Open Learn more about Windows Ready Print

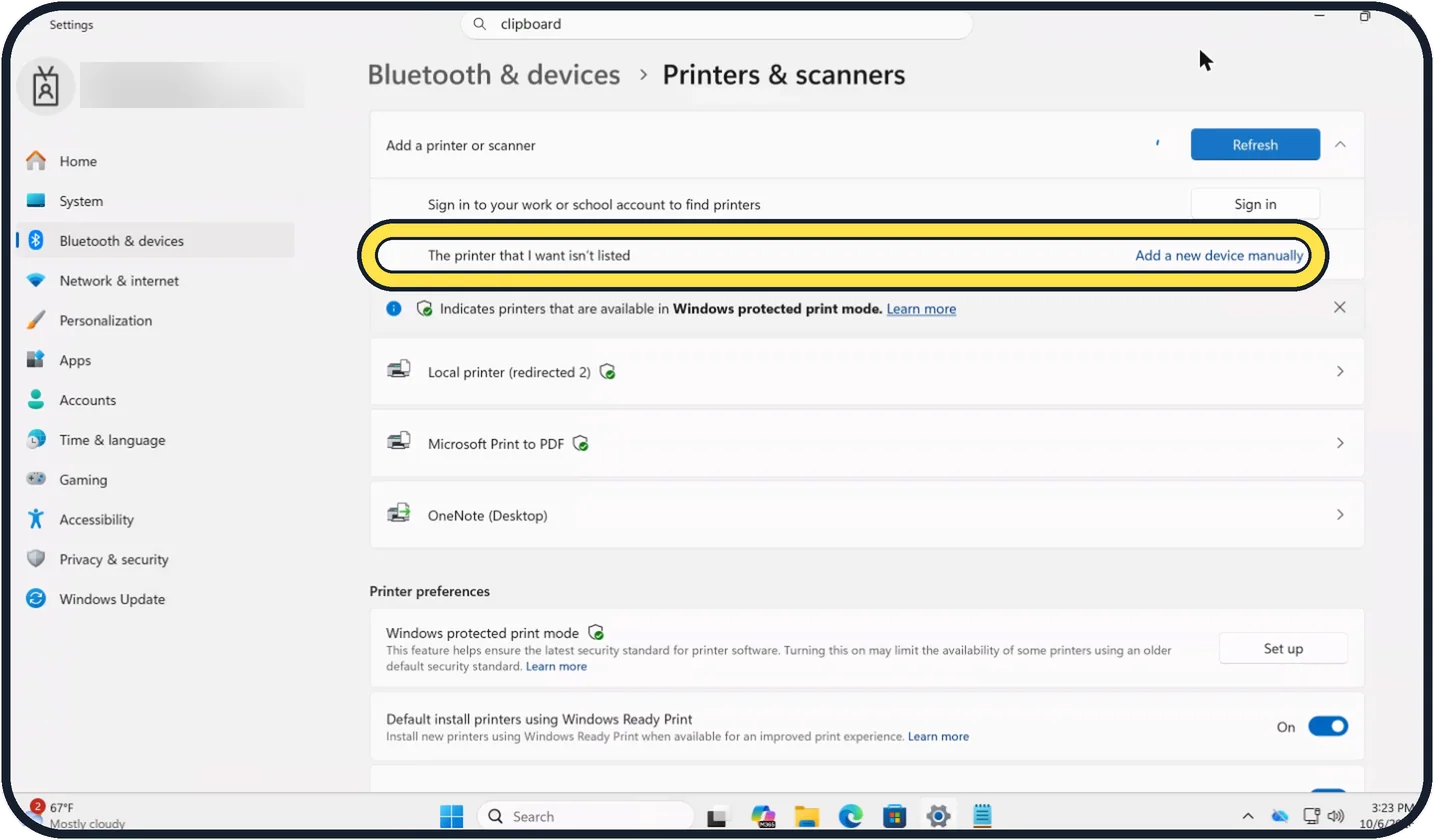[938, 737]
